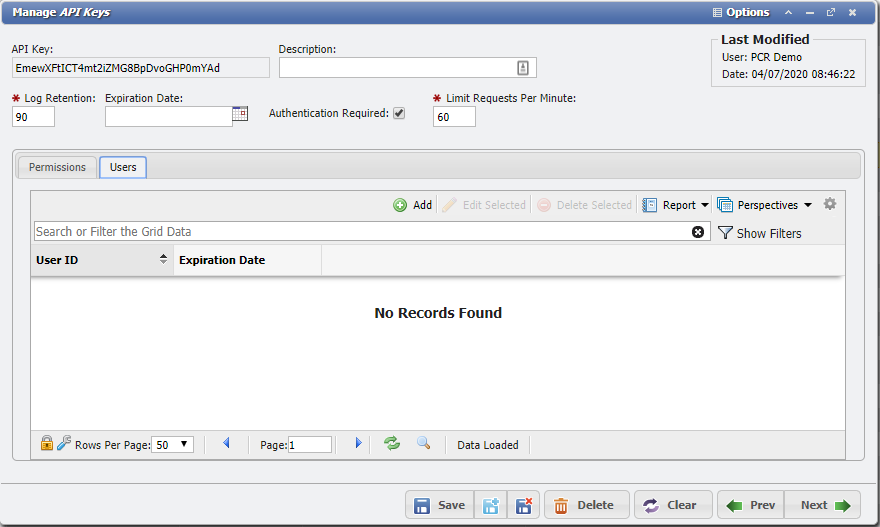This screenshot has height=527, width=880.
Task: Expand the Report dropdown menu
Action: point(704,205)
